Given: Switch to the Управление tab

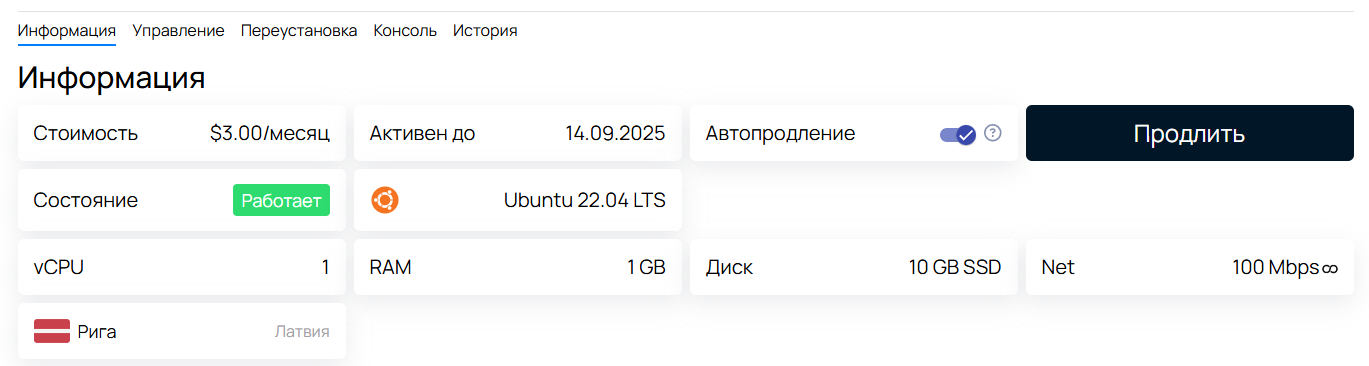Looking at the screenshot, I should [178, 30].
